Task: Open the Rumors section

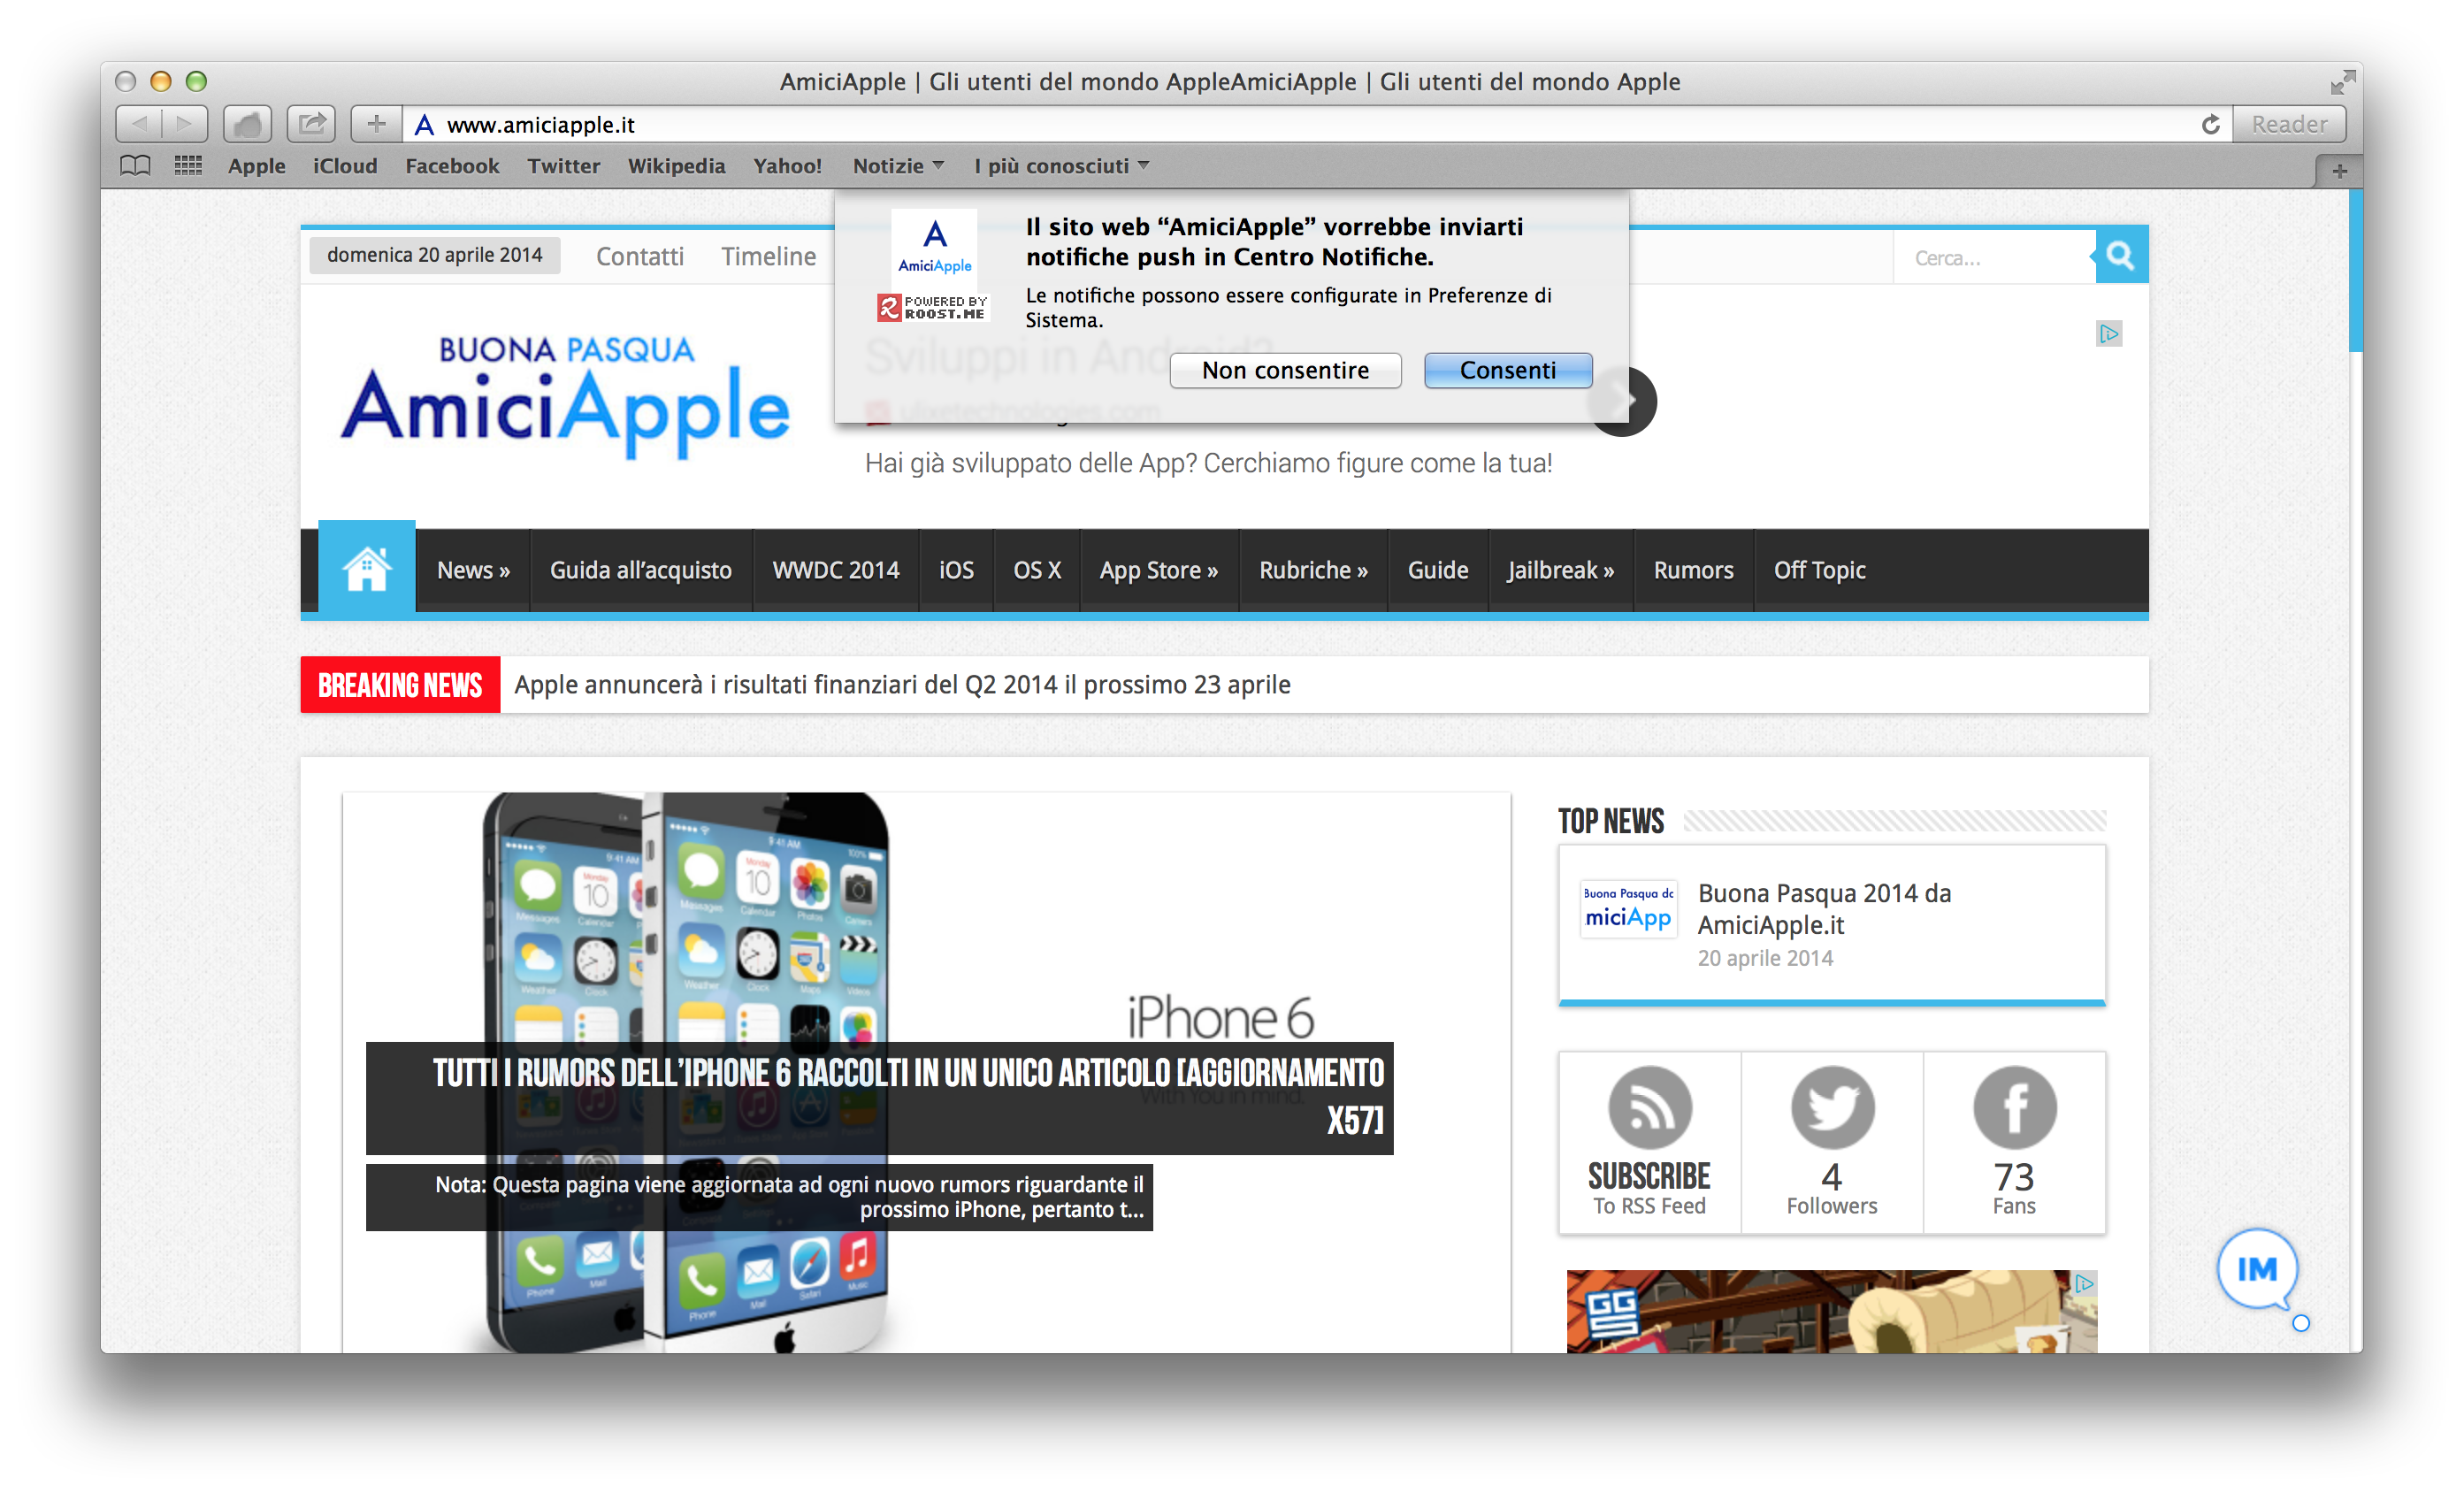Action: [1693, 570]
